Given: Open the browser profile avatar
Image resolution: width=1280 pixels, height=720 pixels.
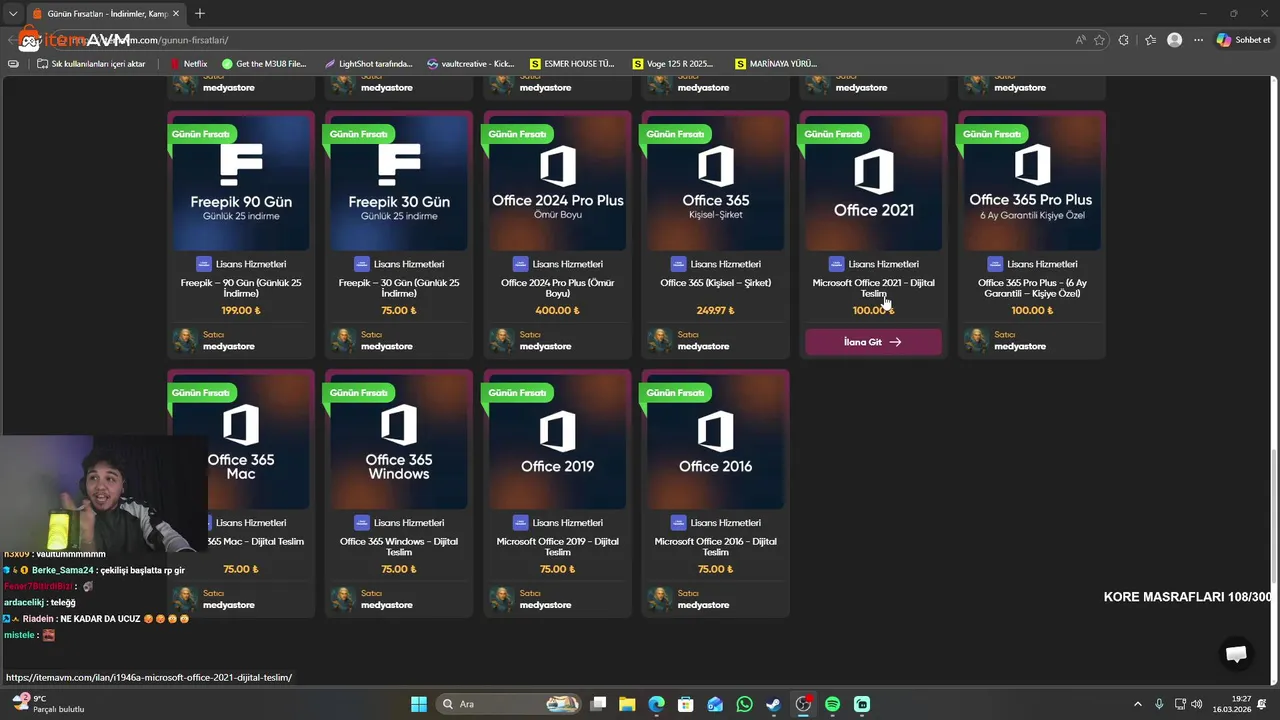Looking at the screenshot, I should 1175,40.
